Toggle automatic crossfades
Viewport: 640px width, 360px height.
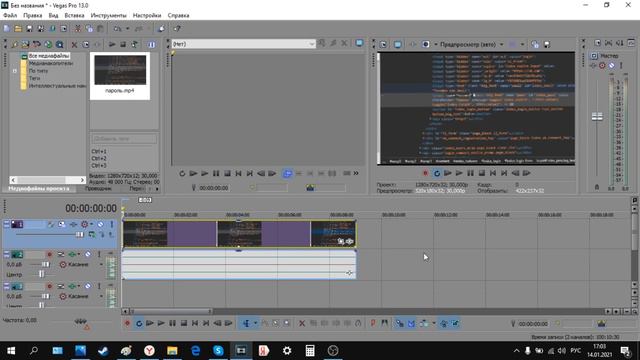point(411,323)
